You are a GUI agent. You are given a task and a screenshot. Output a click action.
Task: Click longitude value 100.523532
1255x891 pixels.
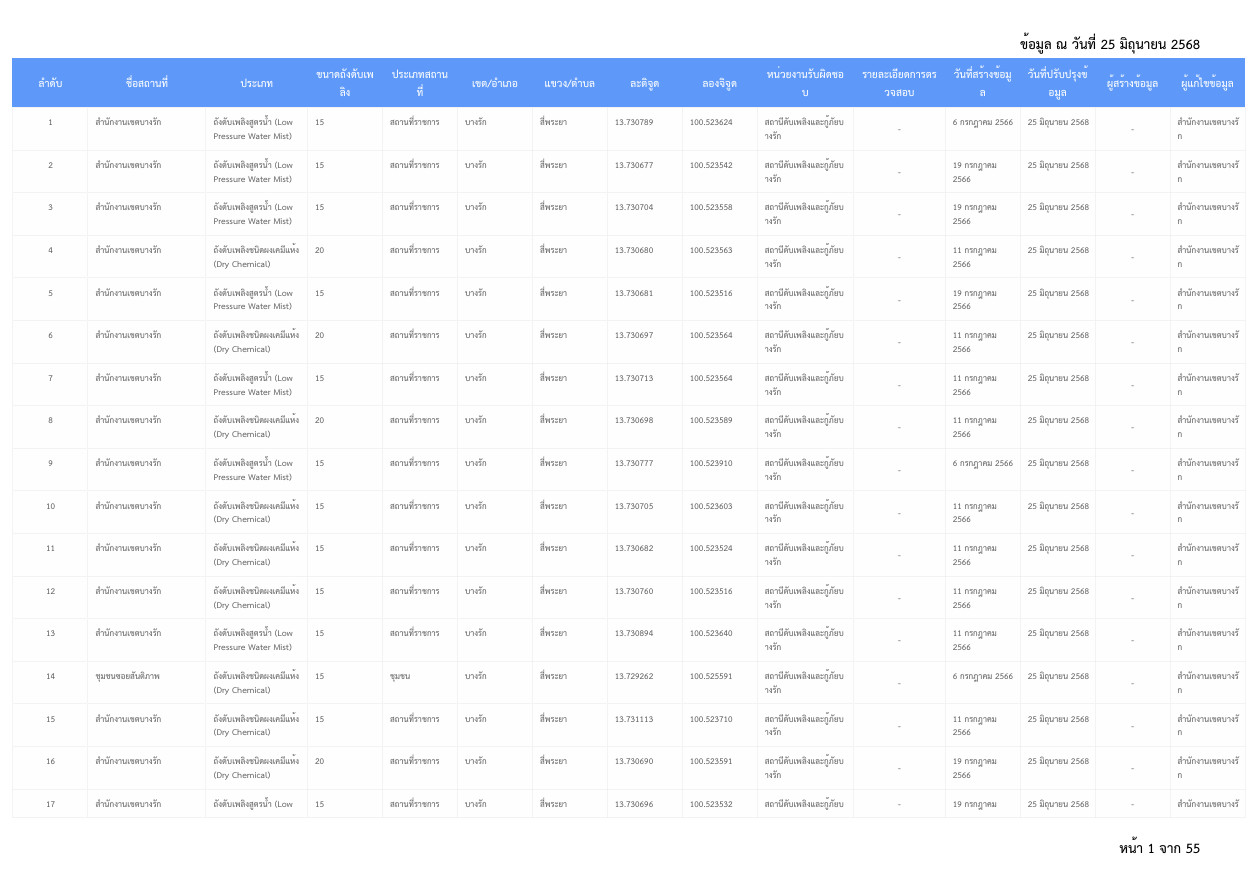[711, 804]
